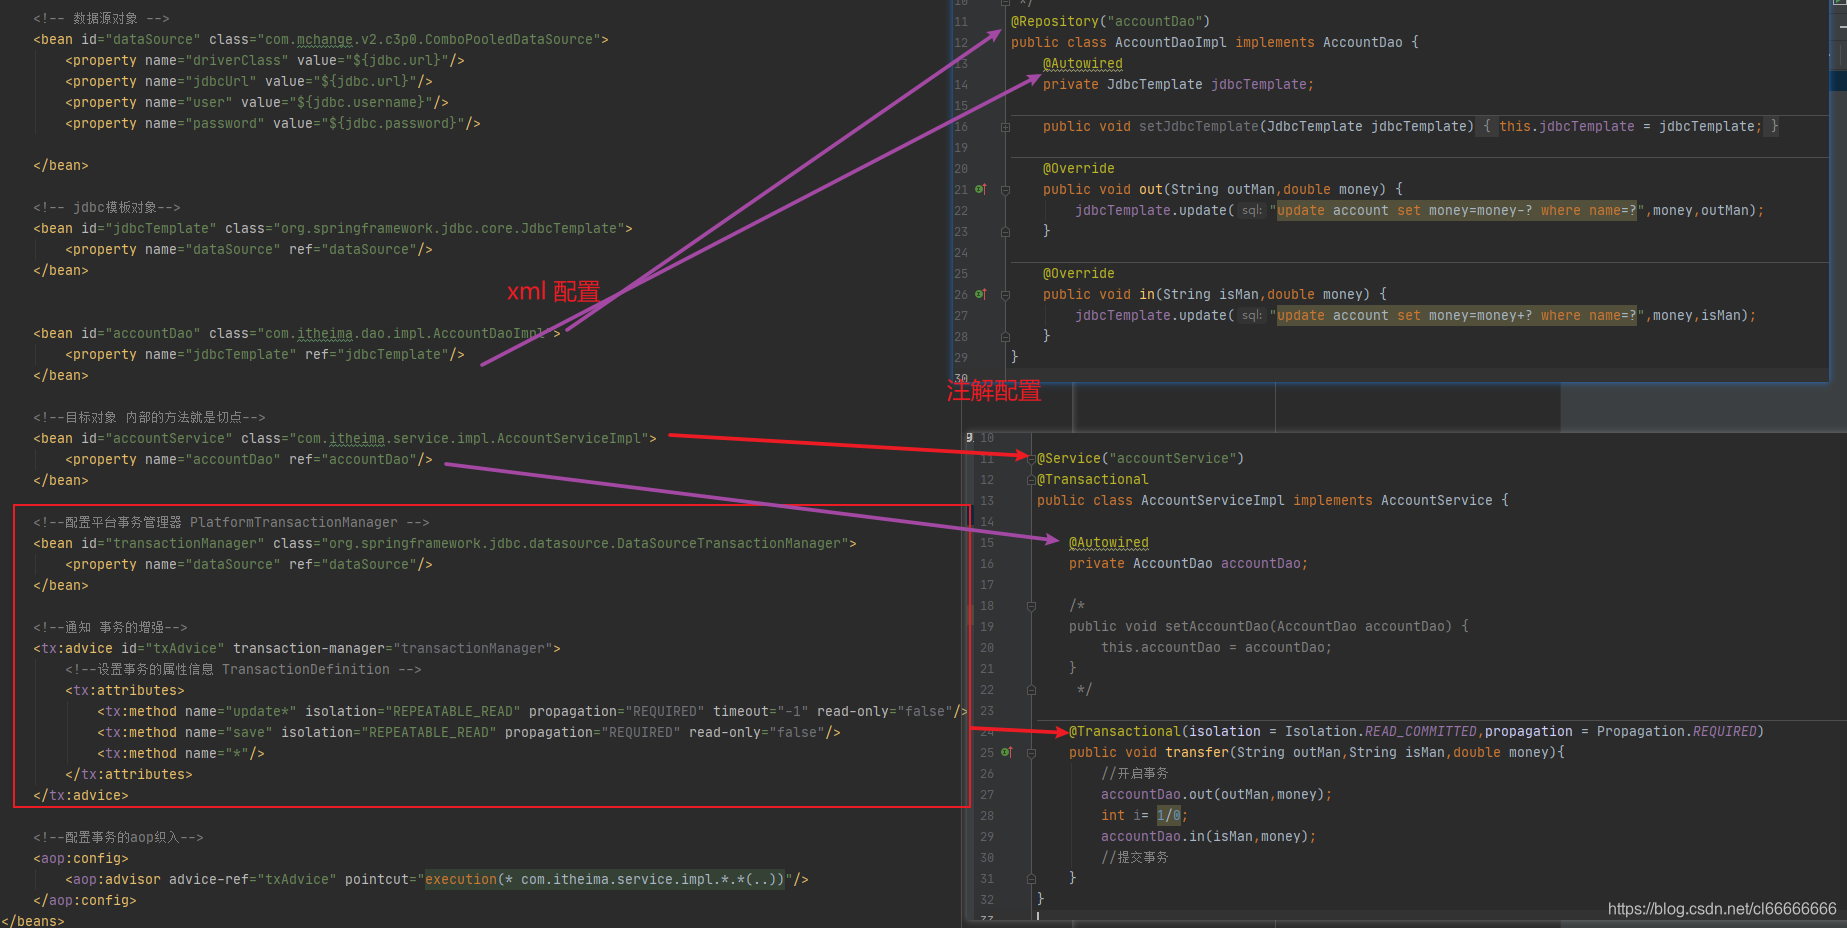Collapse the transfer method fold marker
1847x928 pixels.
1031,753
